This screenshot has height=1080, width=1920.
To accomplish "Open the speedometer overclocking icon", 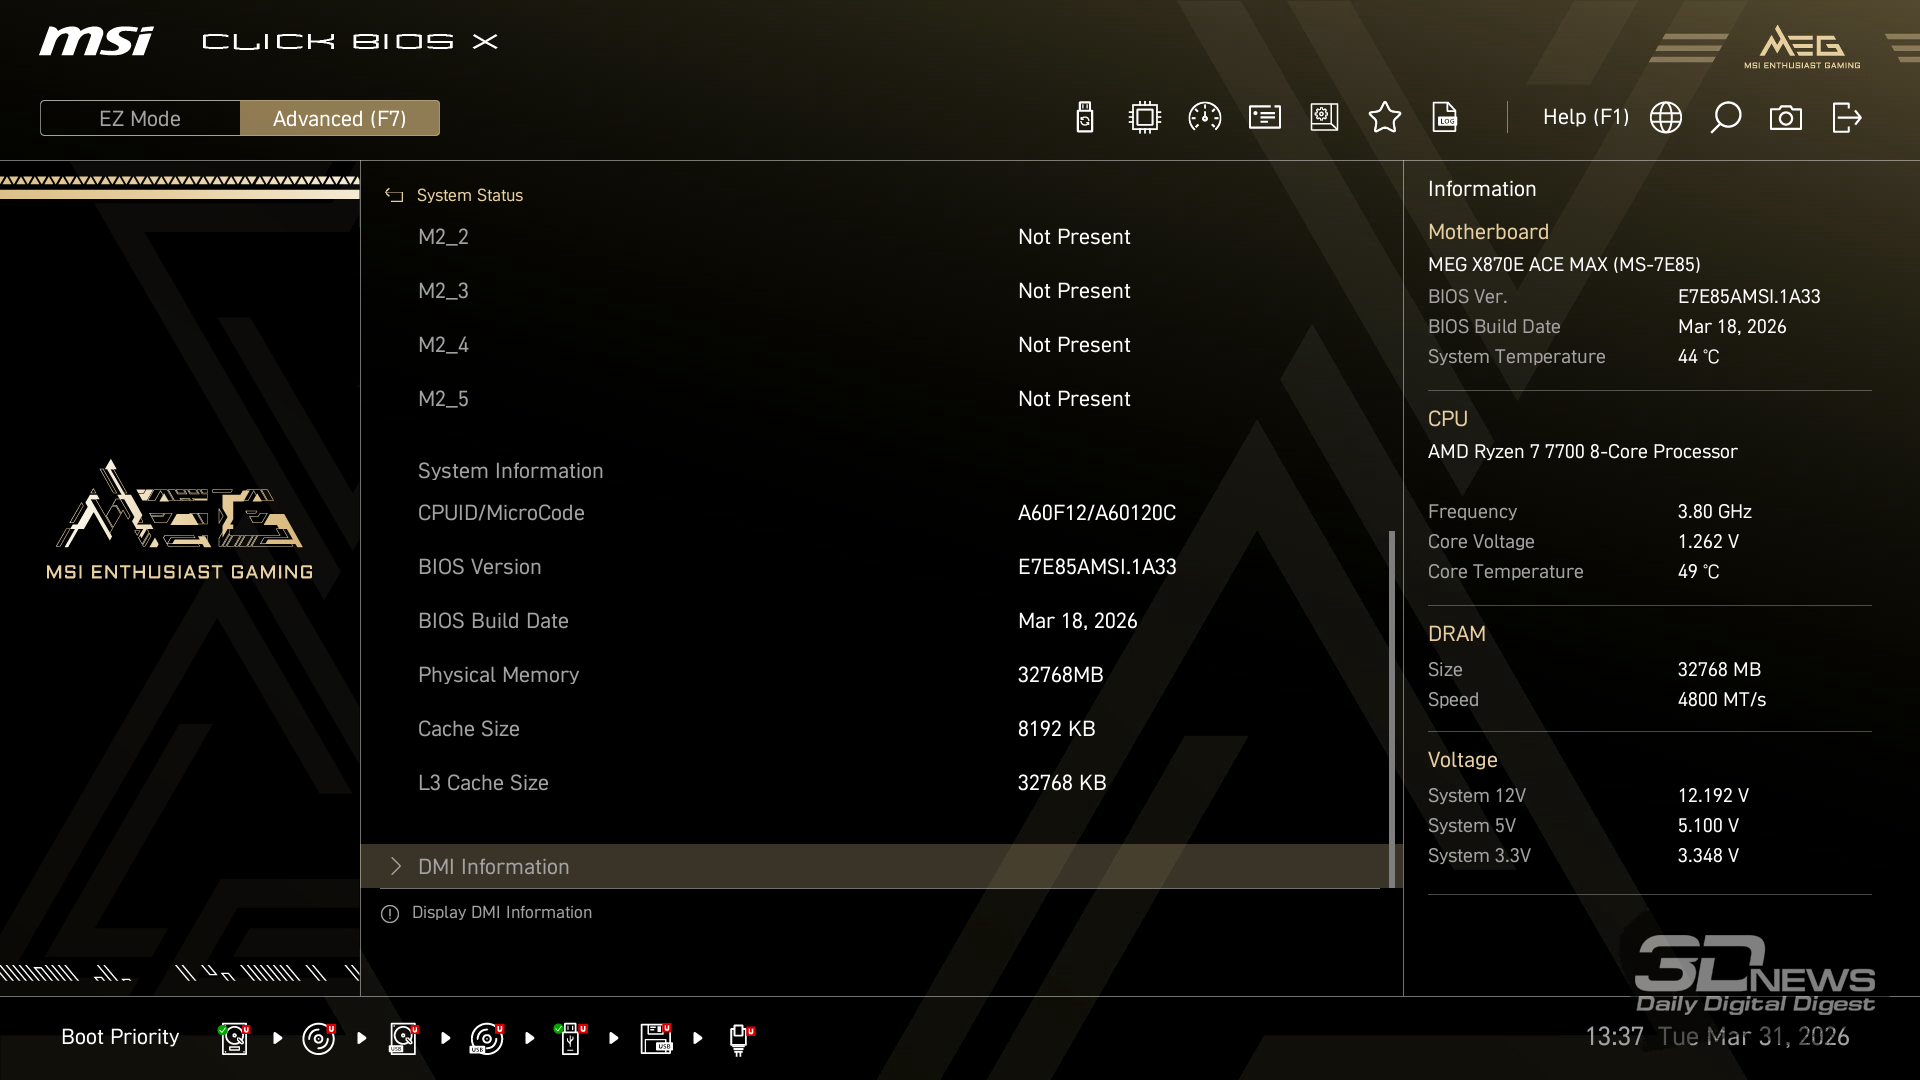I will [x=1205, y=118].
